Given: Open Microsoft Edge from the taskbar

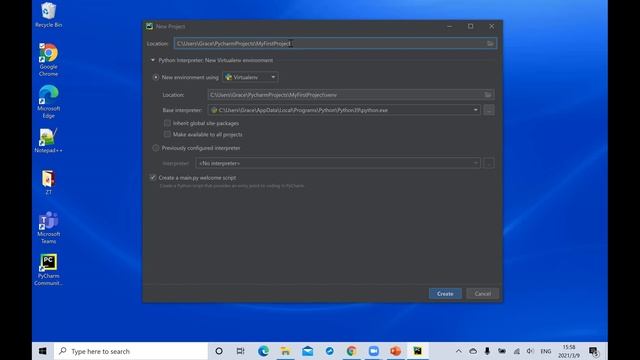Looking at the screenshot, I should click(263, 351).
